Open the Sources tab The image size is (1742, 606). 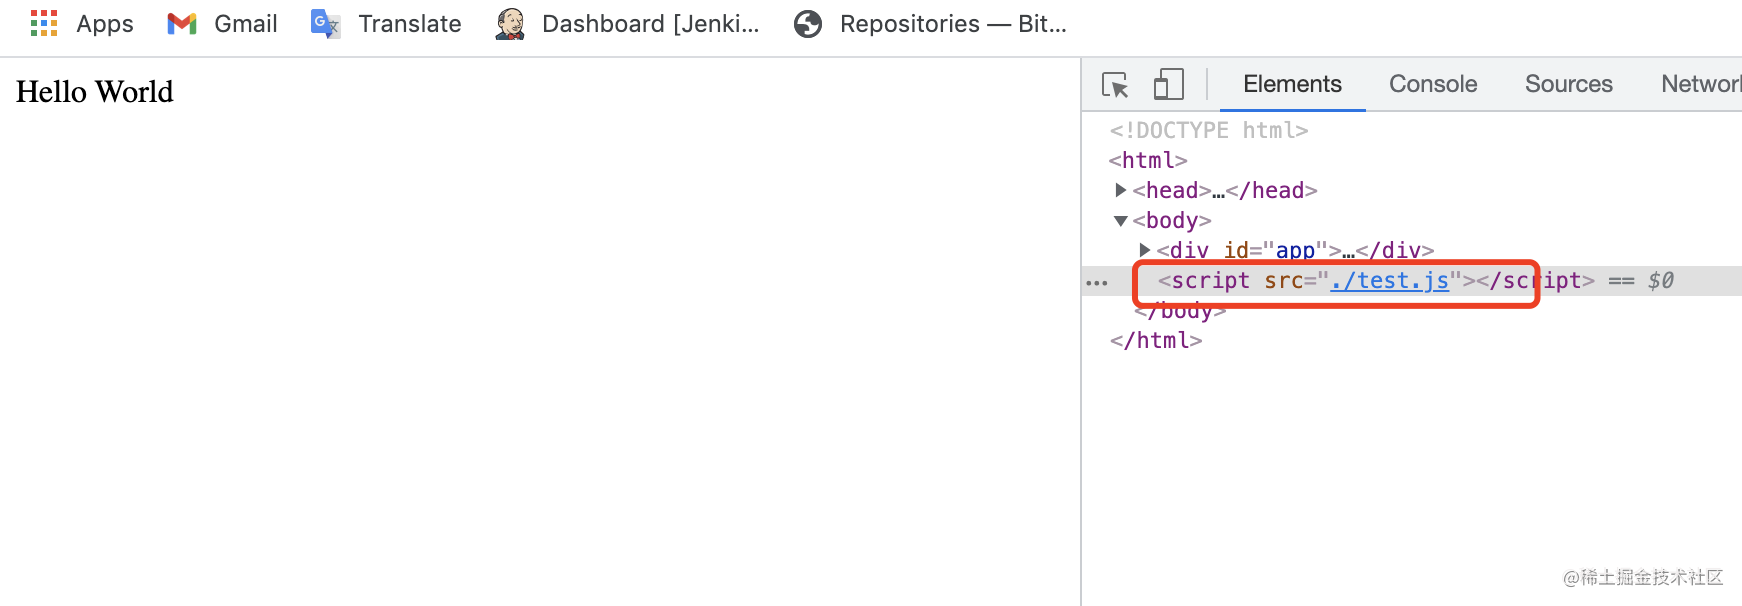[x=1568, y=85]
